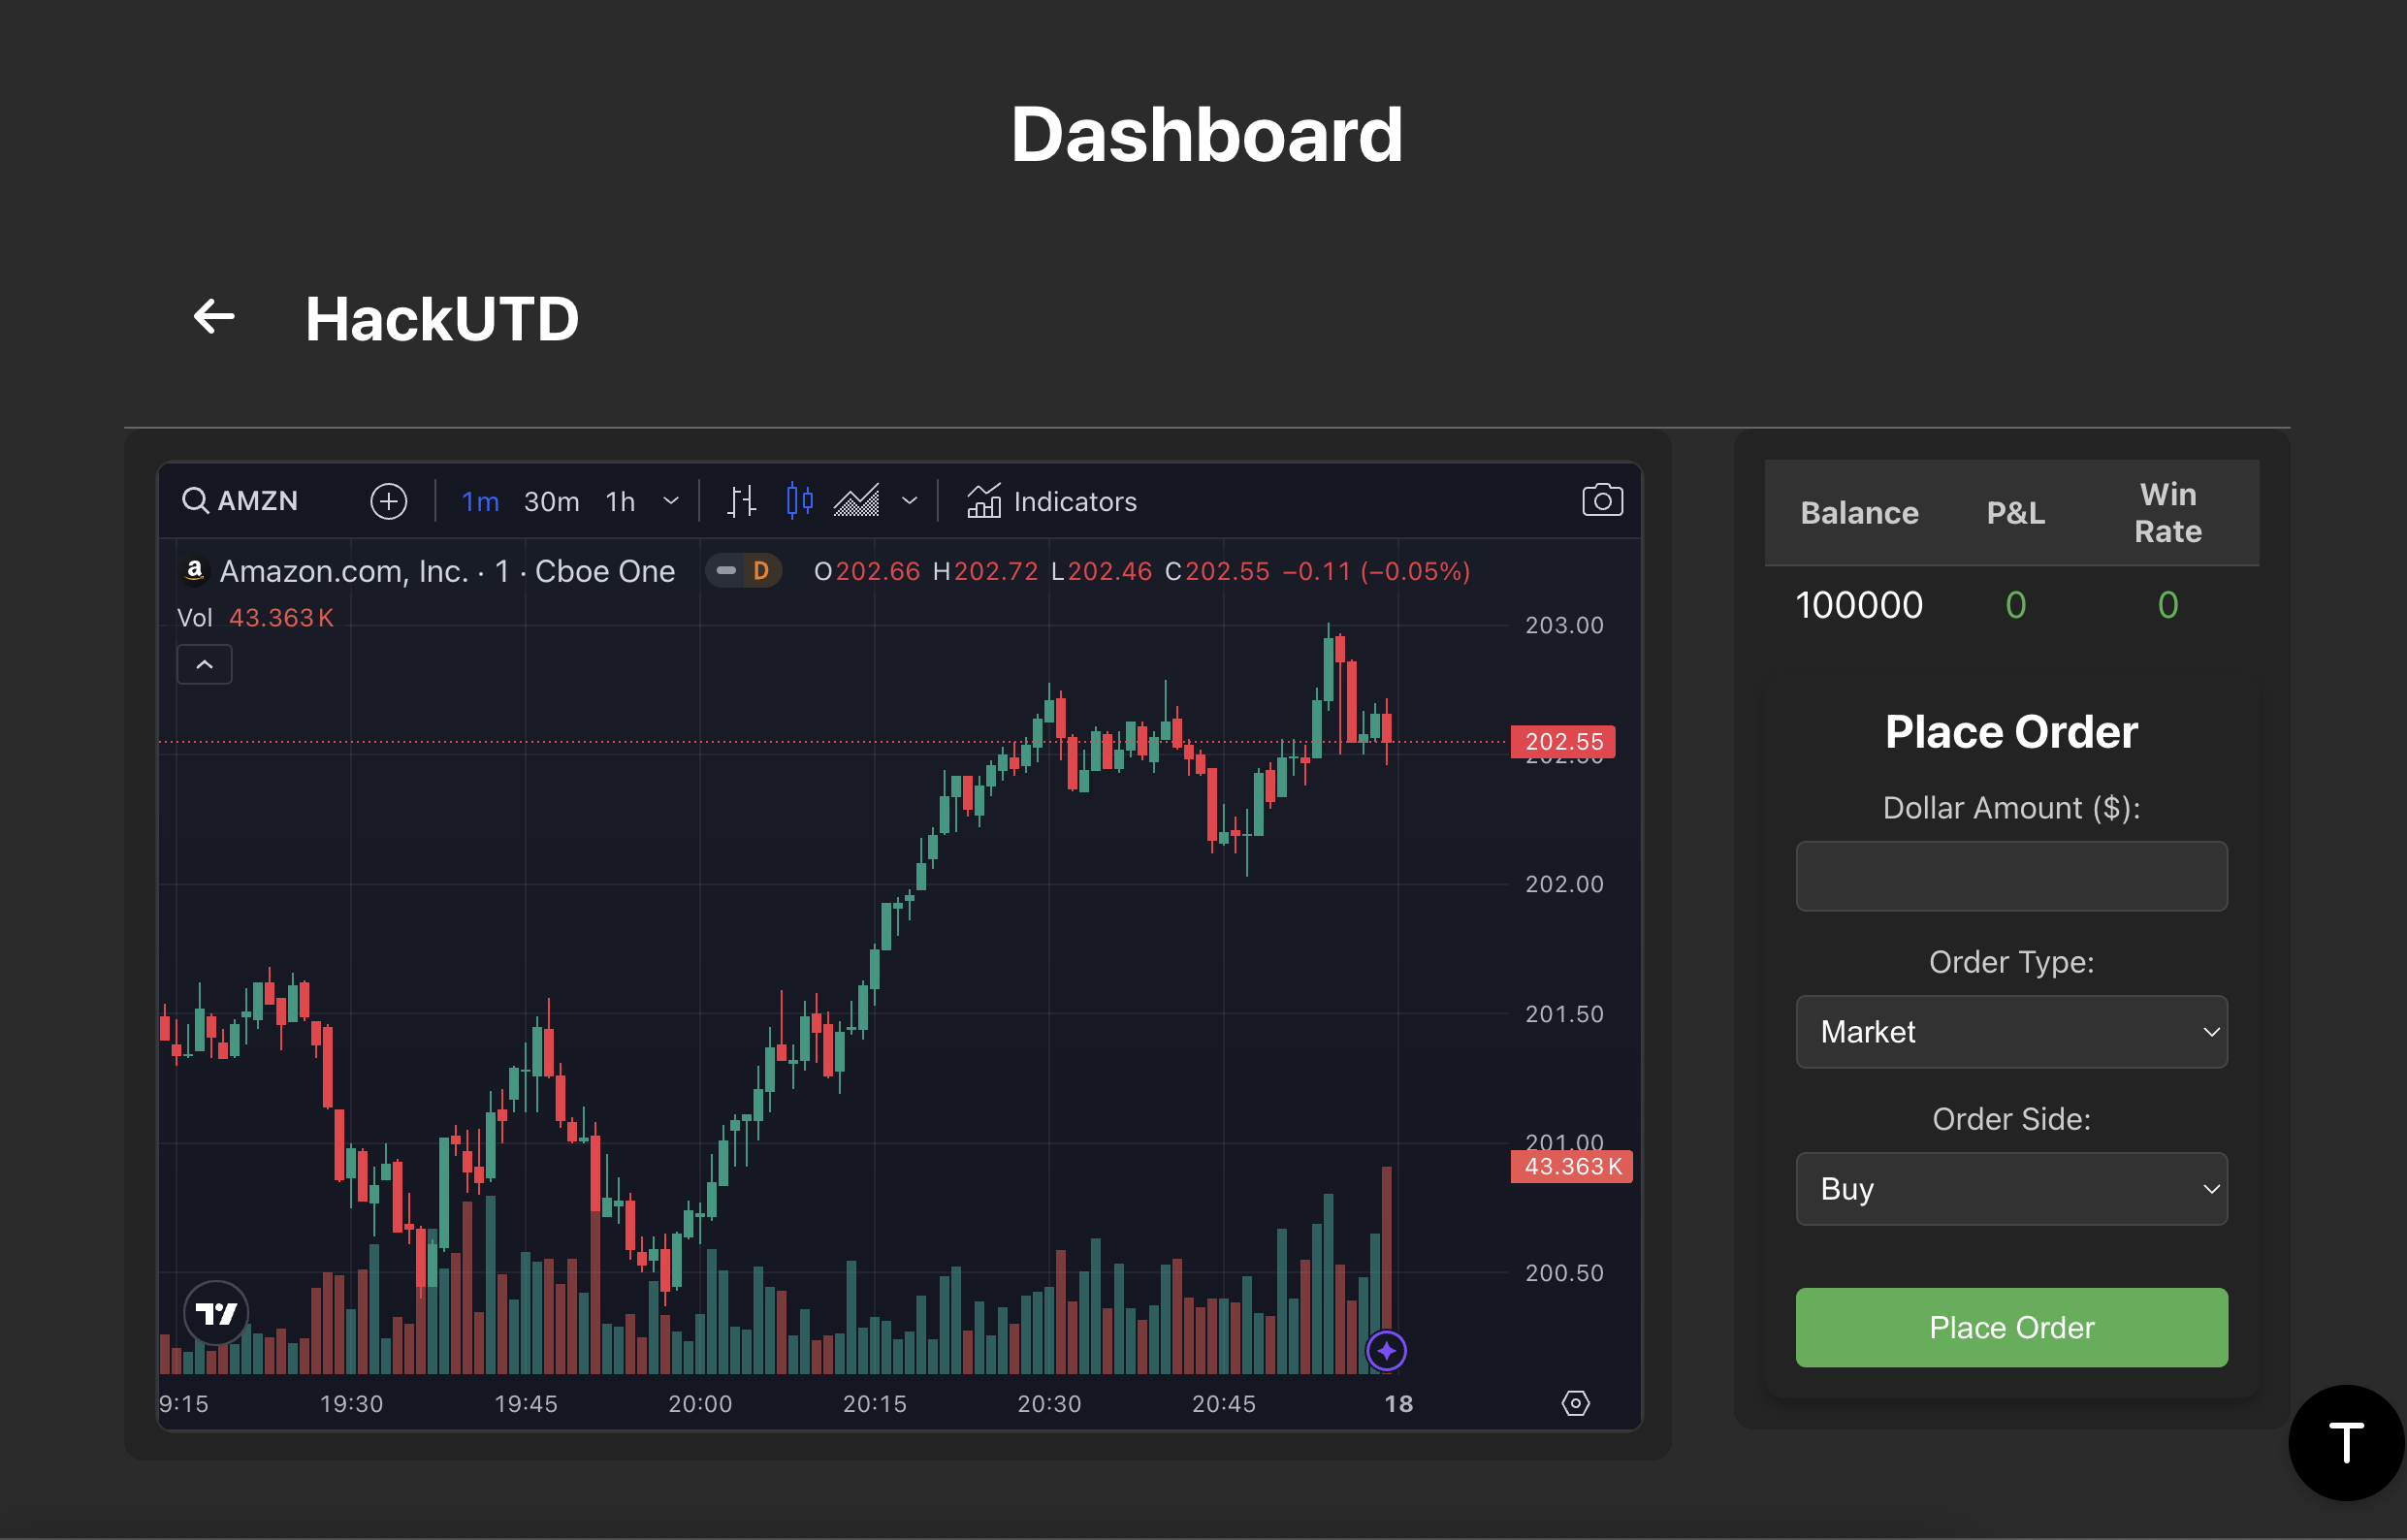The height and width of the screenshot is (1540, 2407).
Task: Expand the time interval dropdown arrow
Action: 671,501
